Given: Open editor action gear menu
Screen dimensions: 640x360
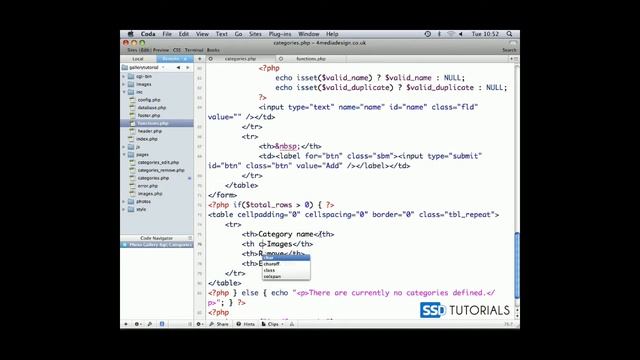Looking at the screenshot, I should pyautogui.click(x=200, y=324).
